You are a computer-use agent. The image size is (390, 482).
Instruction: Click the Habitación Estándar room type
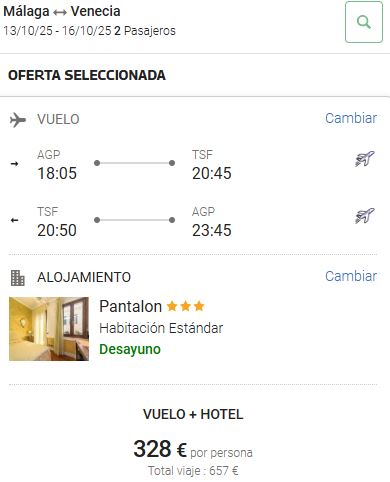161,328
